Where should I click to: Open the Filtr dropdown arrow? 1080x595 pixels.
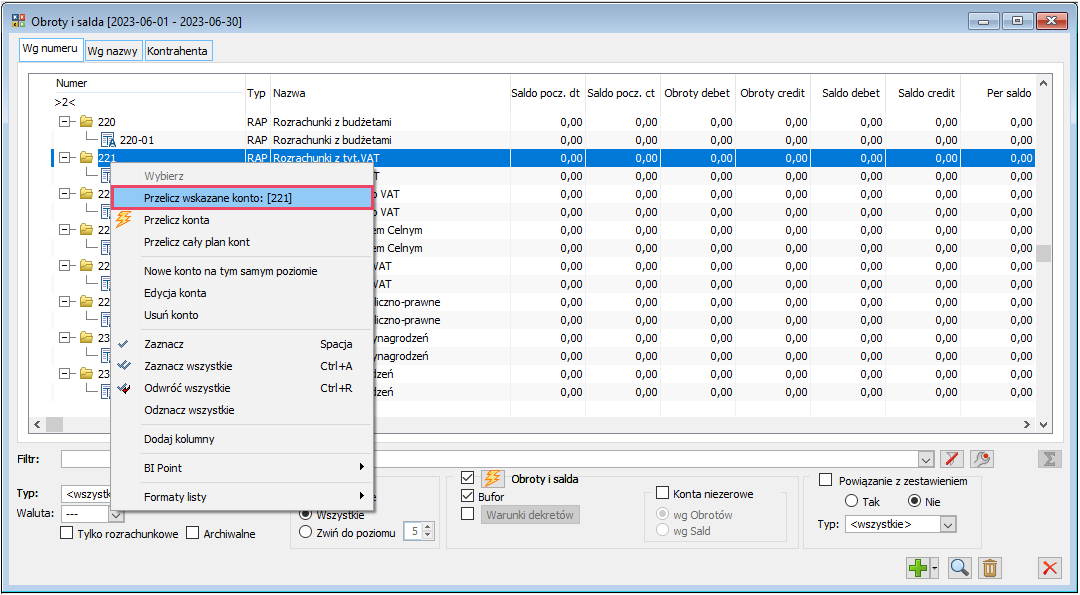coord(927,459)
